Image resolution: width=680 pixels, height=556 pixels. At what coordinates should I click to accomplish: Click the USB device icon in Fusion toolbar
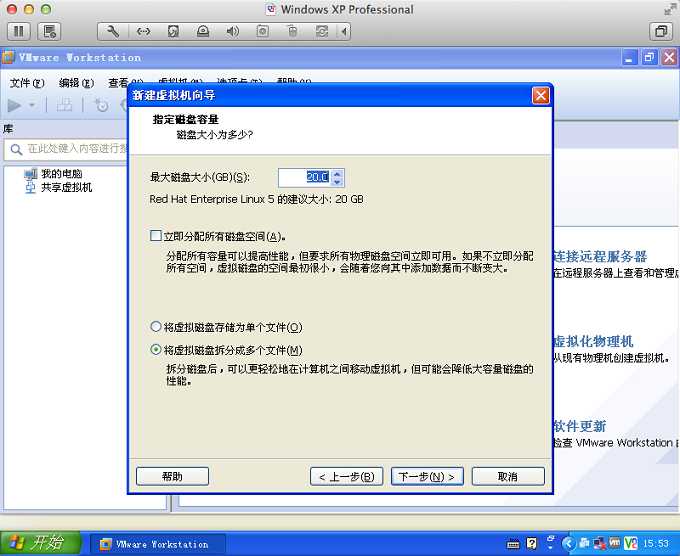tap(292, 31)
